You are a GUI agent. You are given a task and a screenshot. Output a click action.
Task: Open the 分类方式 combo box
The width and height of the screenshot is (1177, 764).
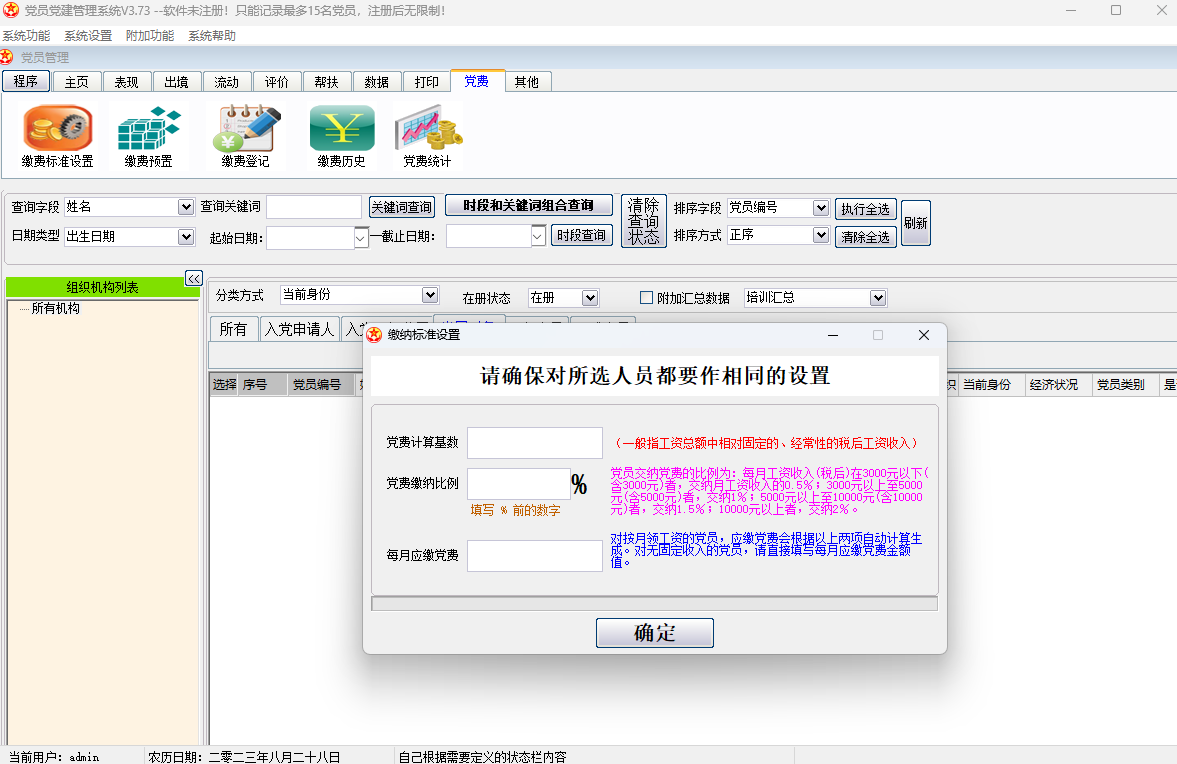tap(430, 295)
